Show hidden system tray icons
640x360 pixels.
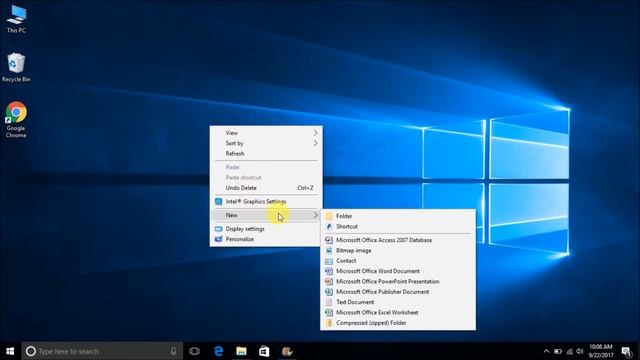pyautogui.click(x=547, y=351)
